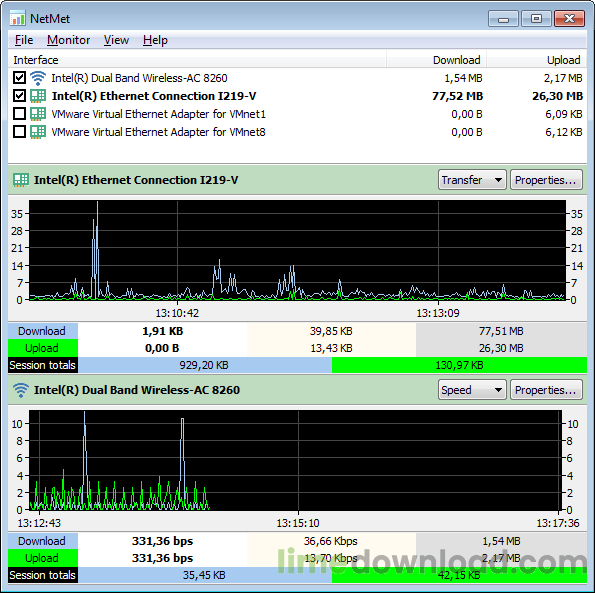Click the Wireless session totals bar showing 35,45 KB
595x593 pixels.
[x=205, y=575]
